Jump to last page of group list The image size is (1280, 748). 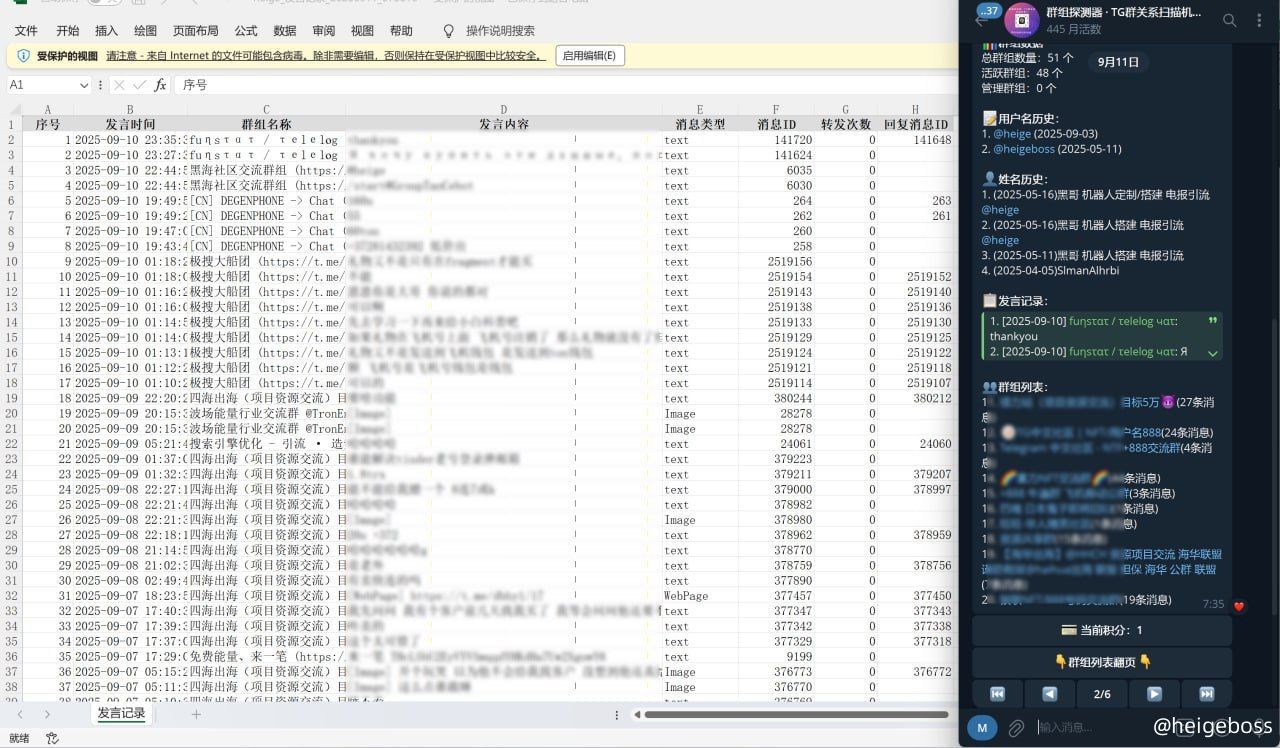[x=1206, y=694]
